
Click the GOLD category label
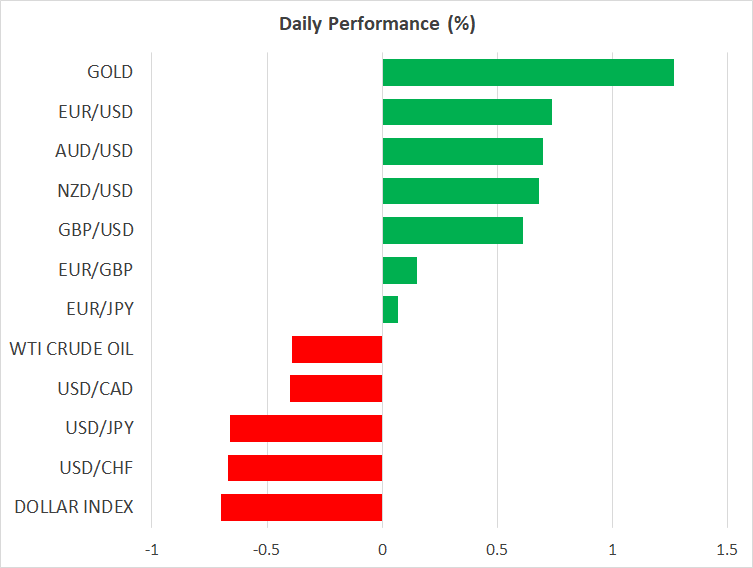tap(110, 73)
